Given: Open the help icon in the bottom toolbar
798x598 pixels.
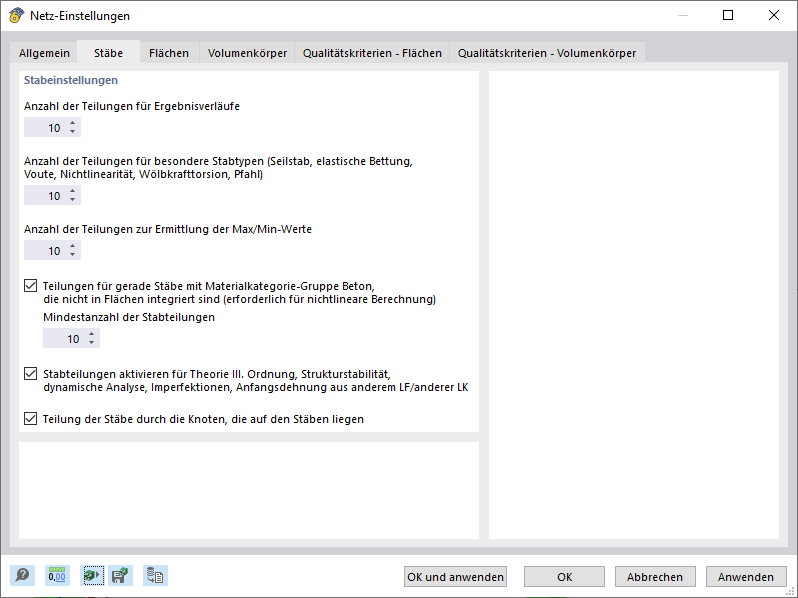Looking at the screenshot, I should (x=22, y=576).
